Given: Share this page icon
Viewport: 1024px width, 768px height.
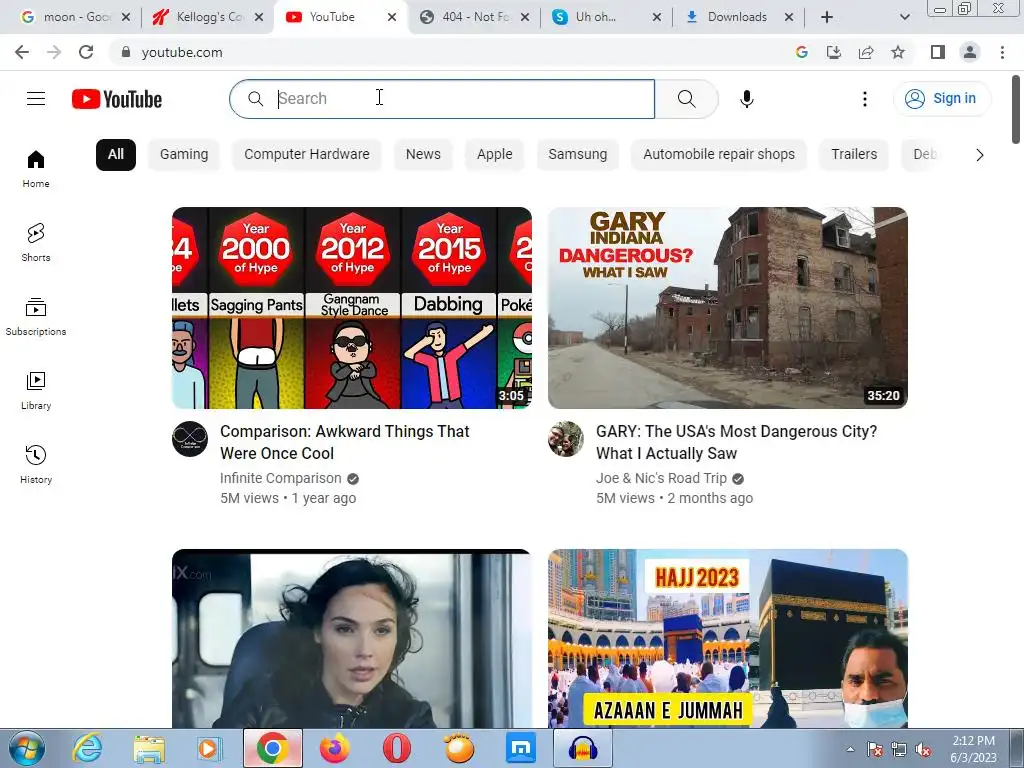Looking at the screenshot, I should click(x=866, y=52).
